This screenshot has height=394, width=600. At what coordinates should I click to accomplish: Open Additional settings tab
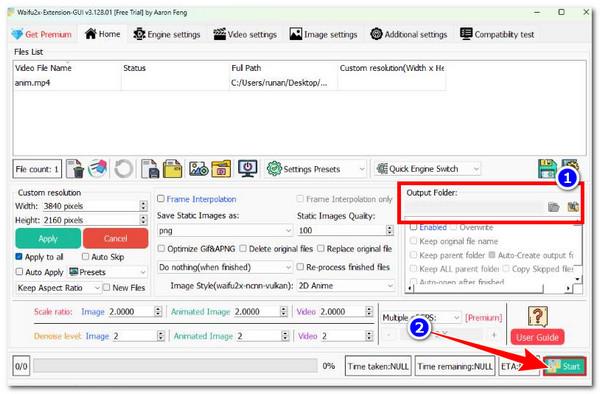point(408,34)
